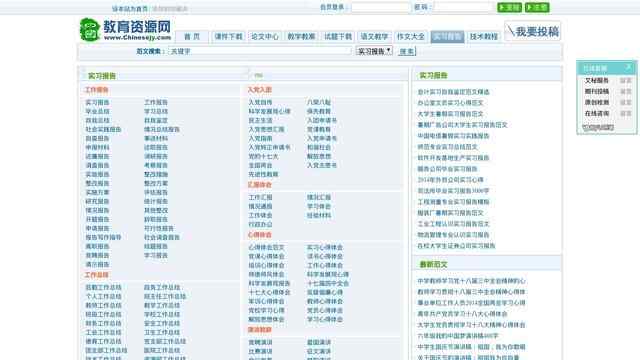
Task: Click the orange 演讲致辞 category heading
Action: coord(260,329)
